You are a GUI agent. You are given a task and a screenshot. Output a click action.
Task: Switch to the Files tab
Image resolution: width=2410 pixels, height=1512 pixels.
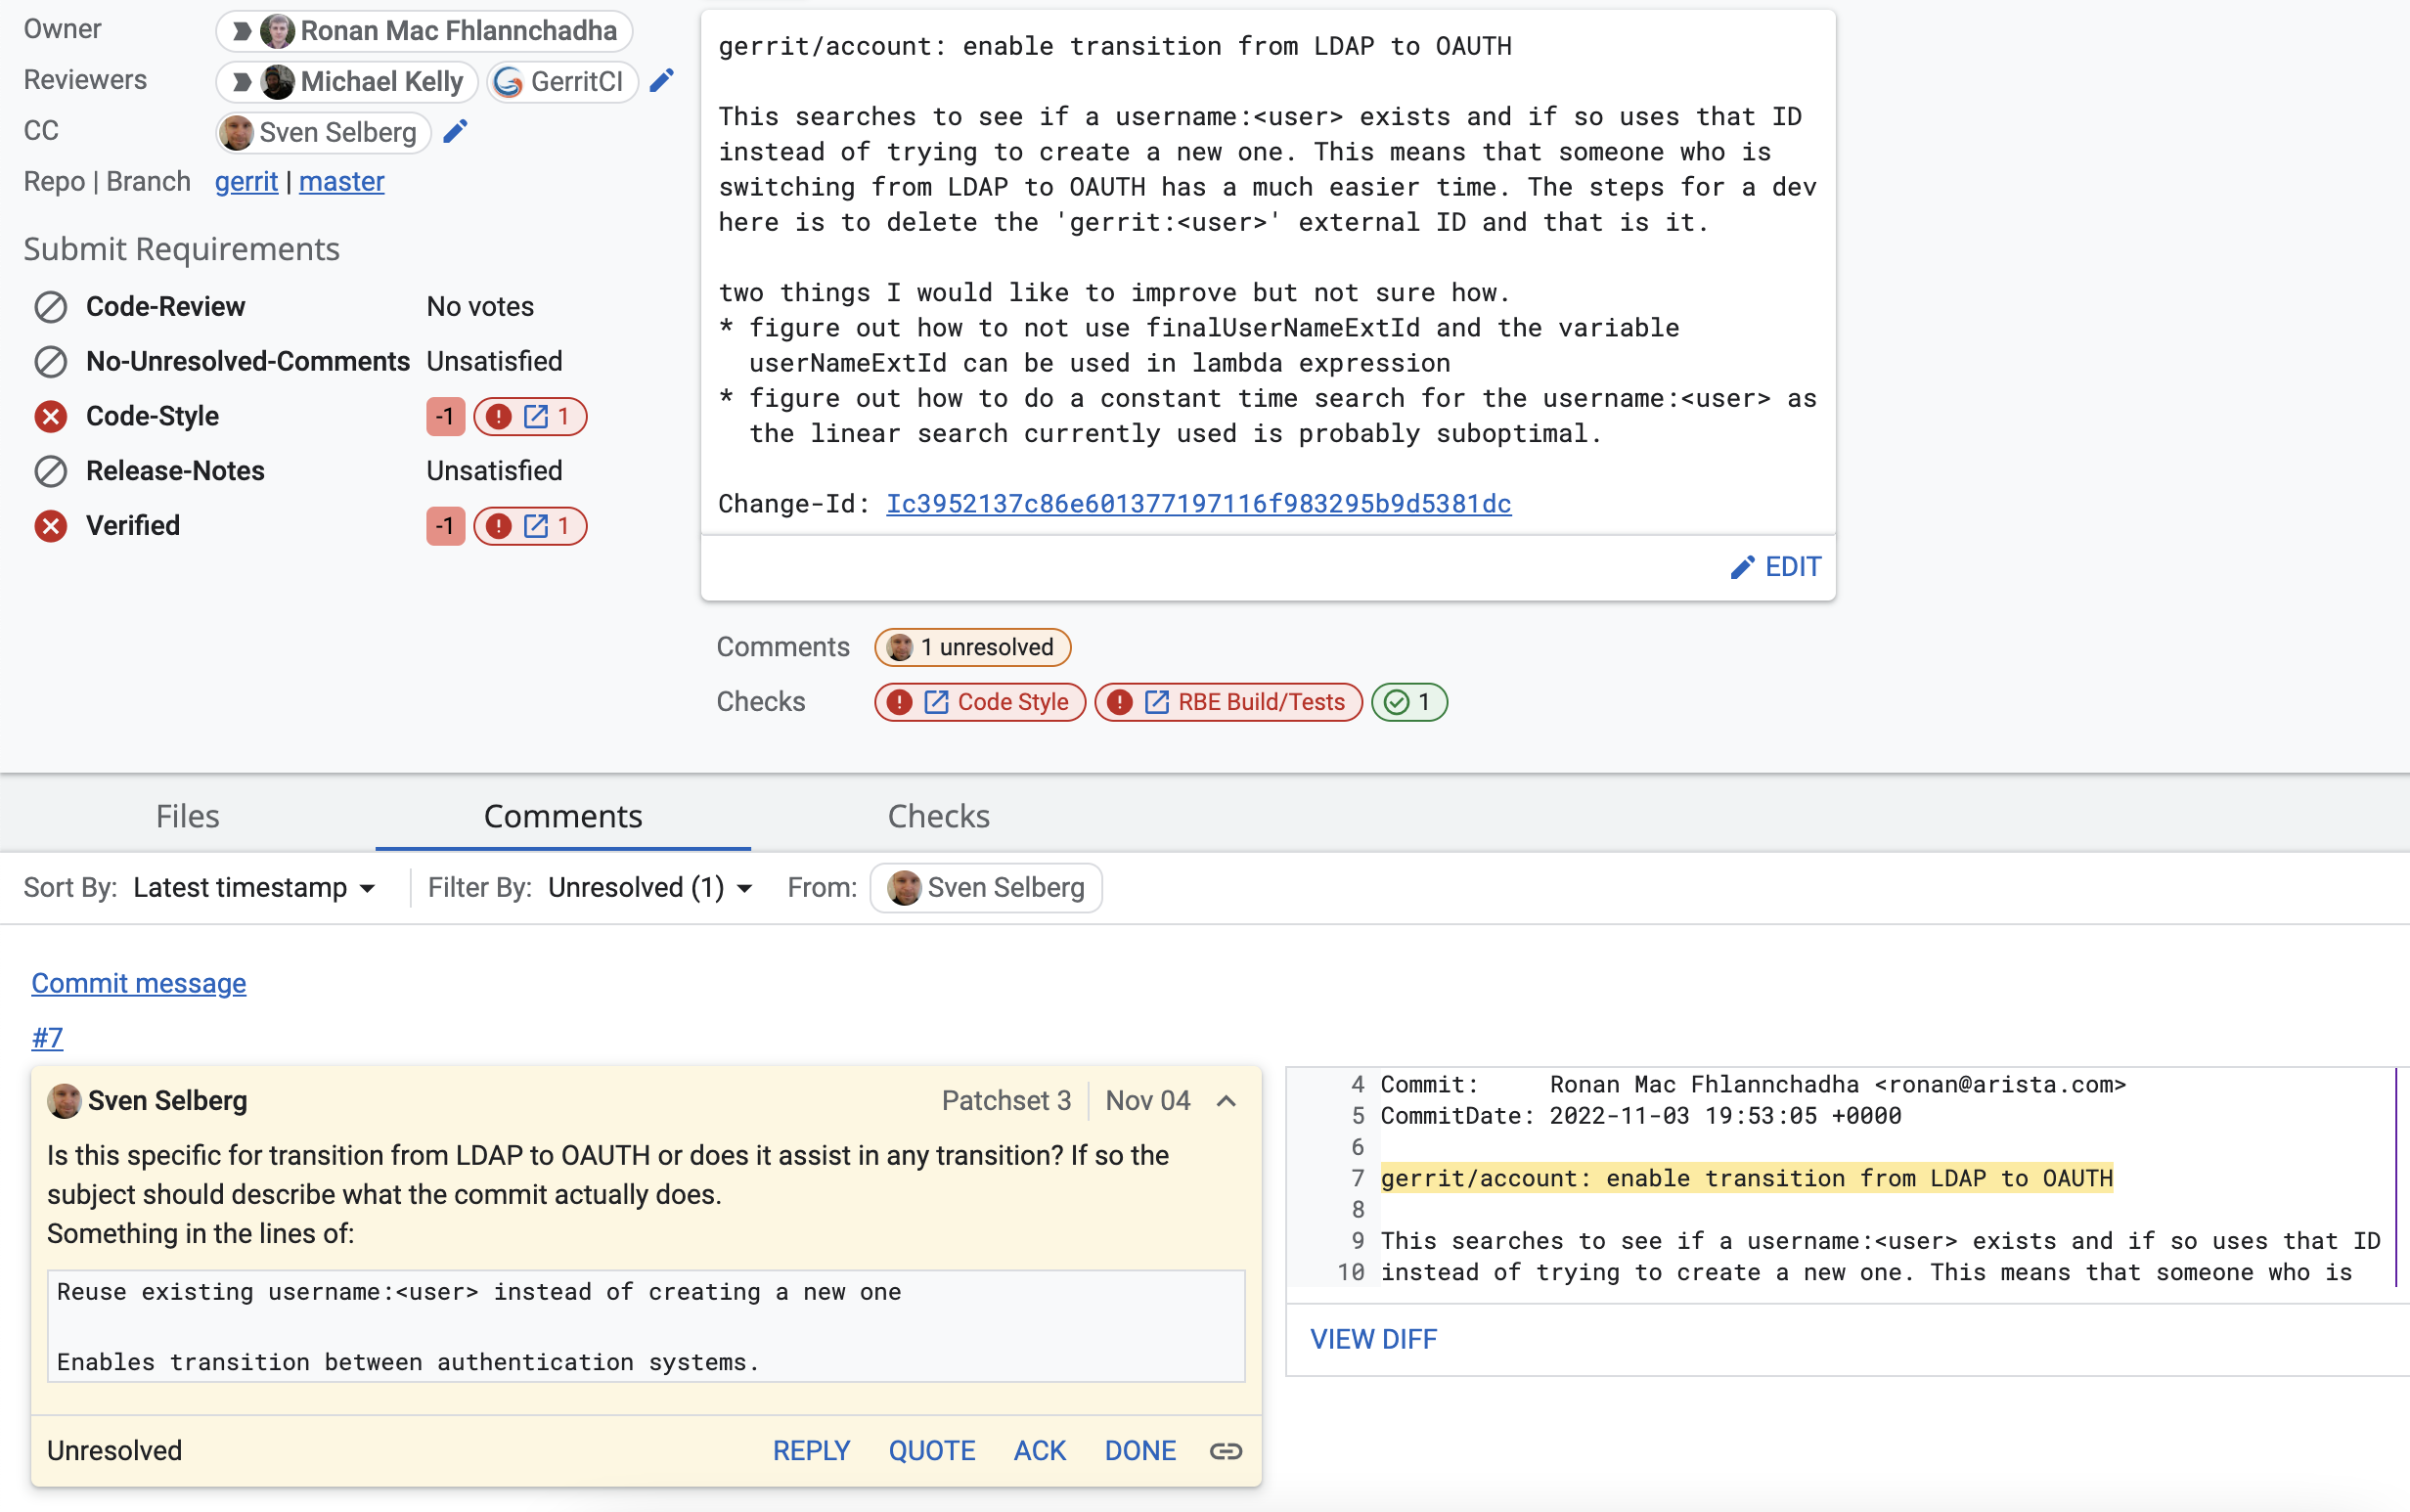[x=188, y=816]
